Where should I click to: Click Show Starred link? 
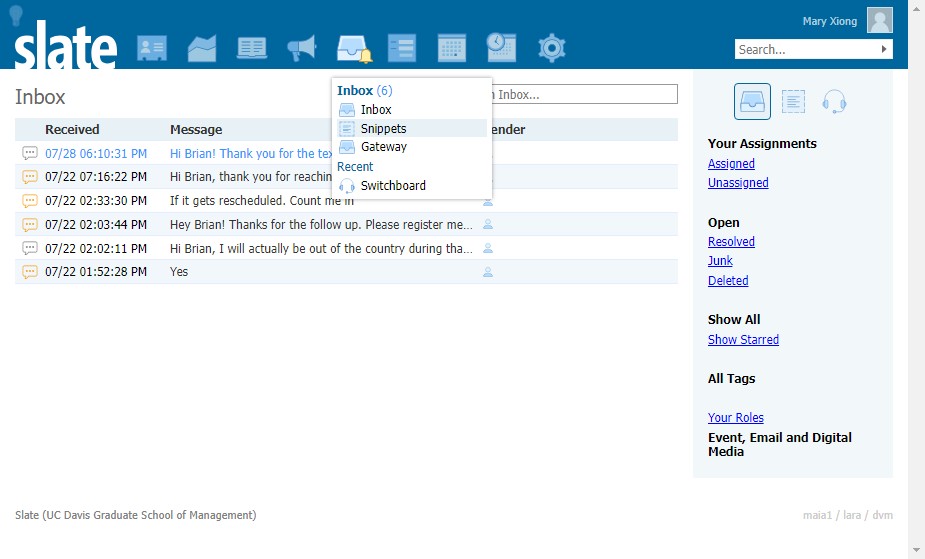click(x=743, y=340)
